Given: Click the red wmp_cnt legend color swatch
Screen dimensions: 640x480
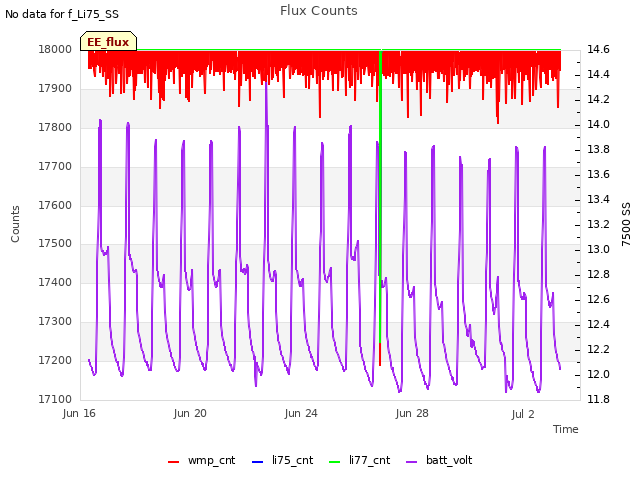Looking at the screenshot, I should 173,462.
